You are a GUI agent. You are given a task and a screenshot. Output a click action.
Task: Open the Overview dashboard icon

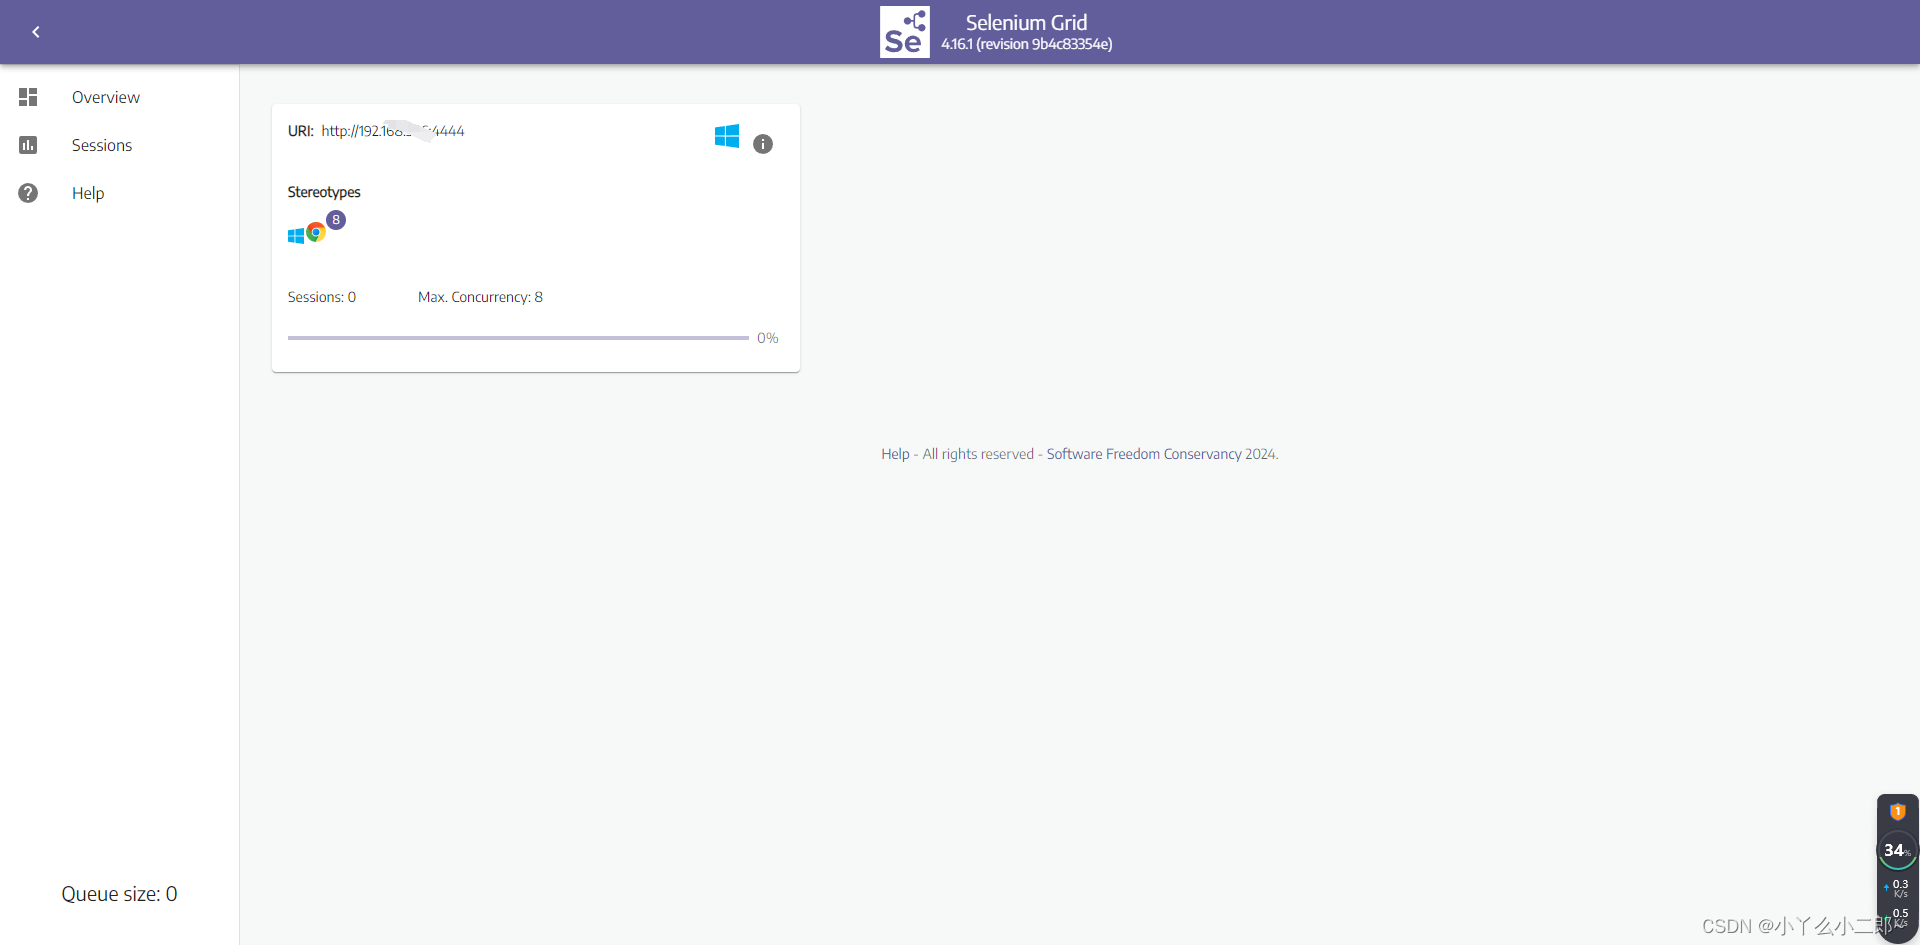(28, 97)
